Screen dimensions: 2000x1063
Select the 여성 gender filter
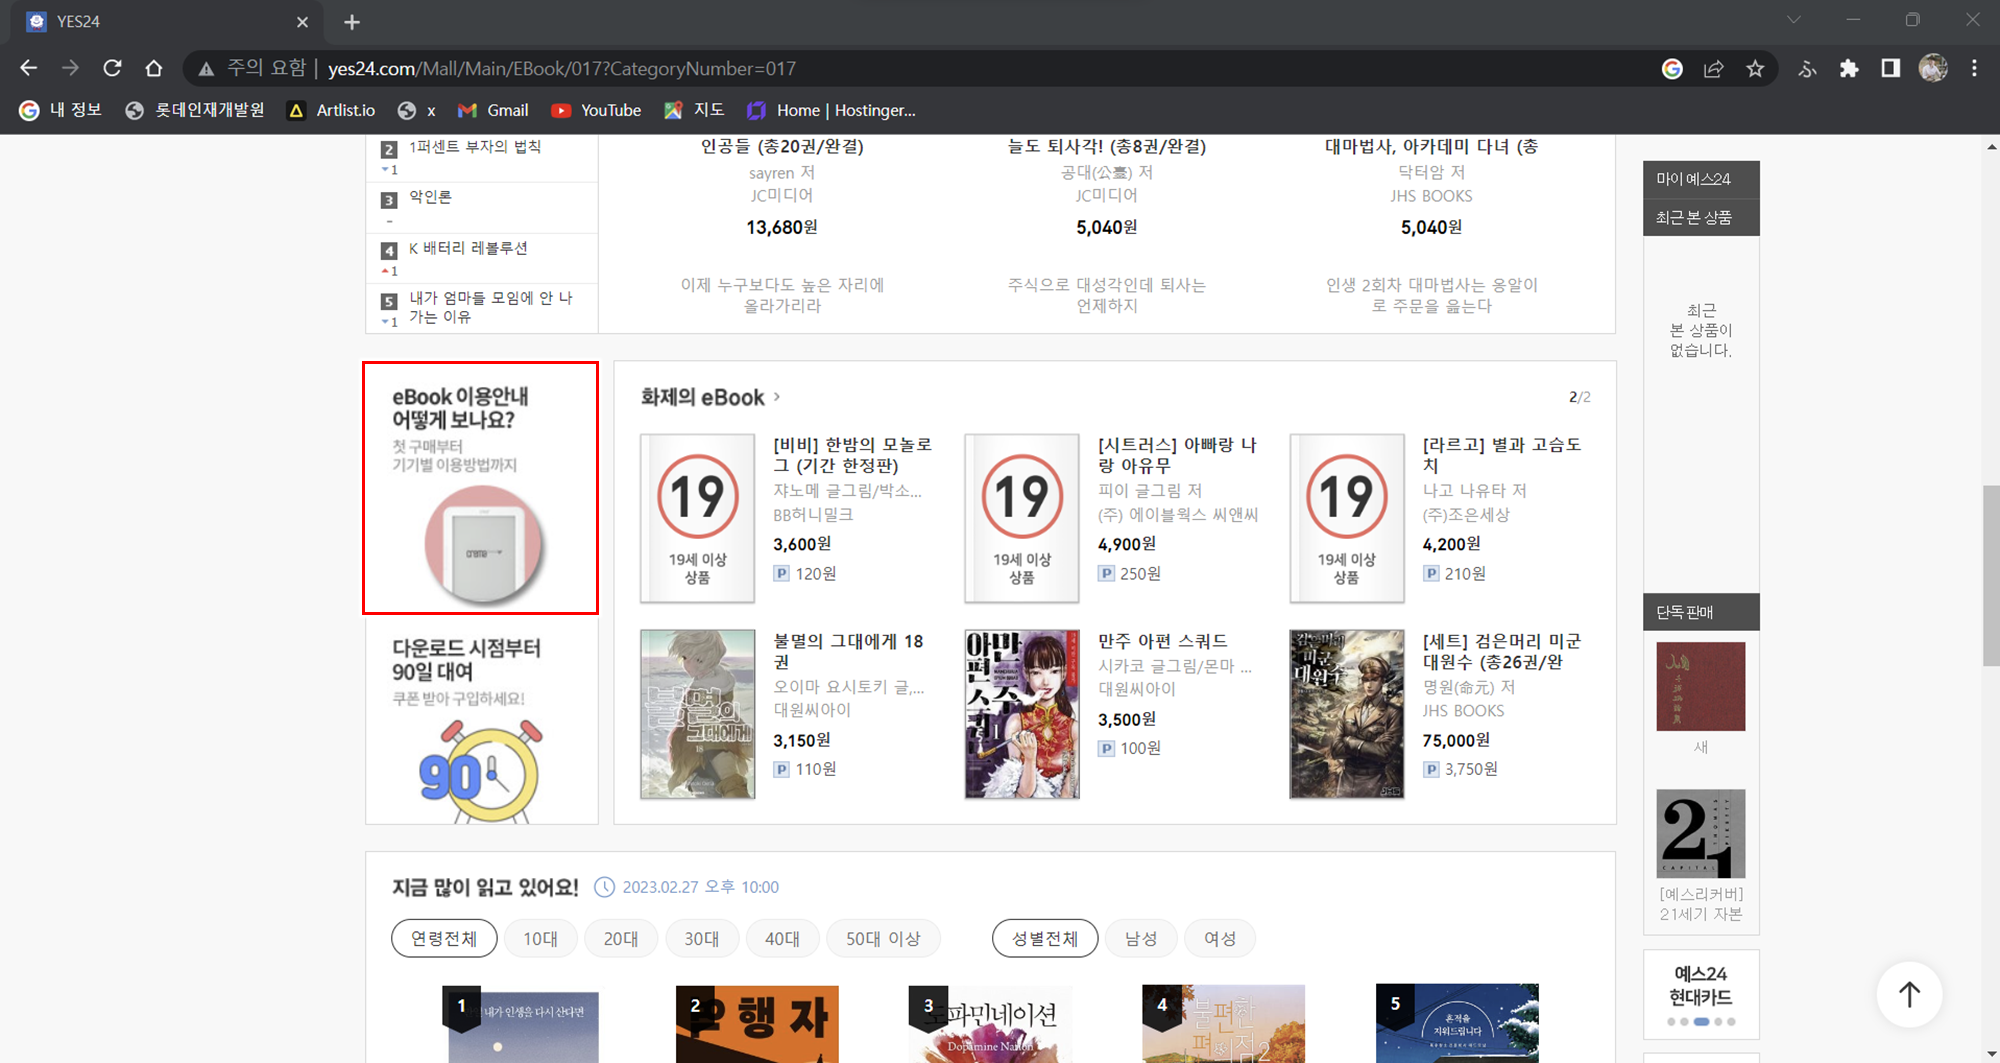tap(1220, 938)
